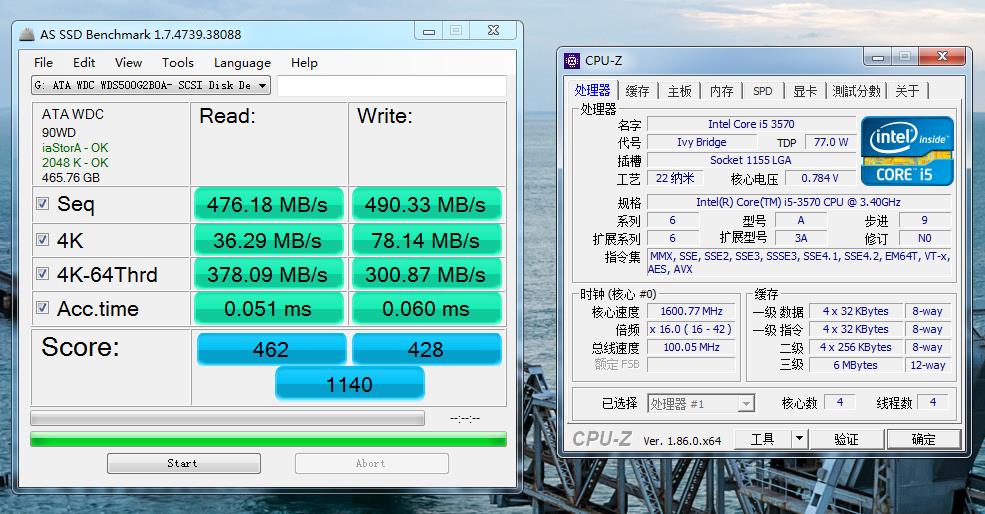Click the Intel Core i5 logo badge
Screen dimensions: 985x514
click(x=906, y=151)
